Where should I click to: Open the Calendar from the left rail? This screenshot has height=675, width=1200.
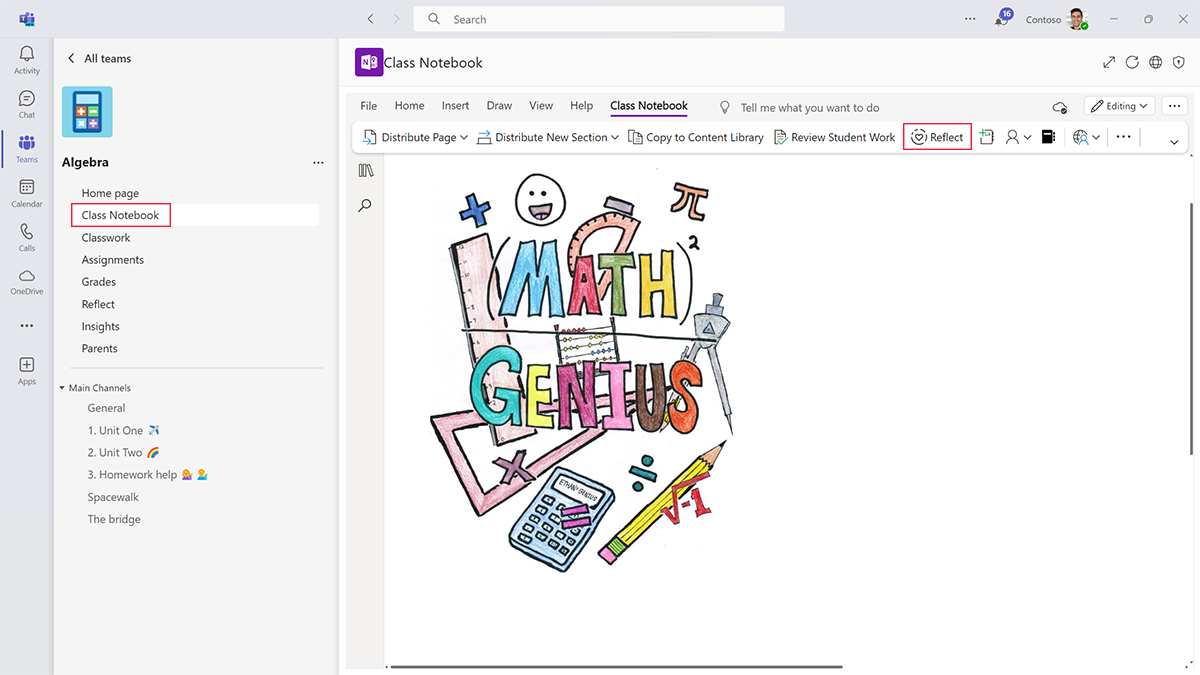[x=26, y=190]
